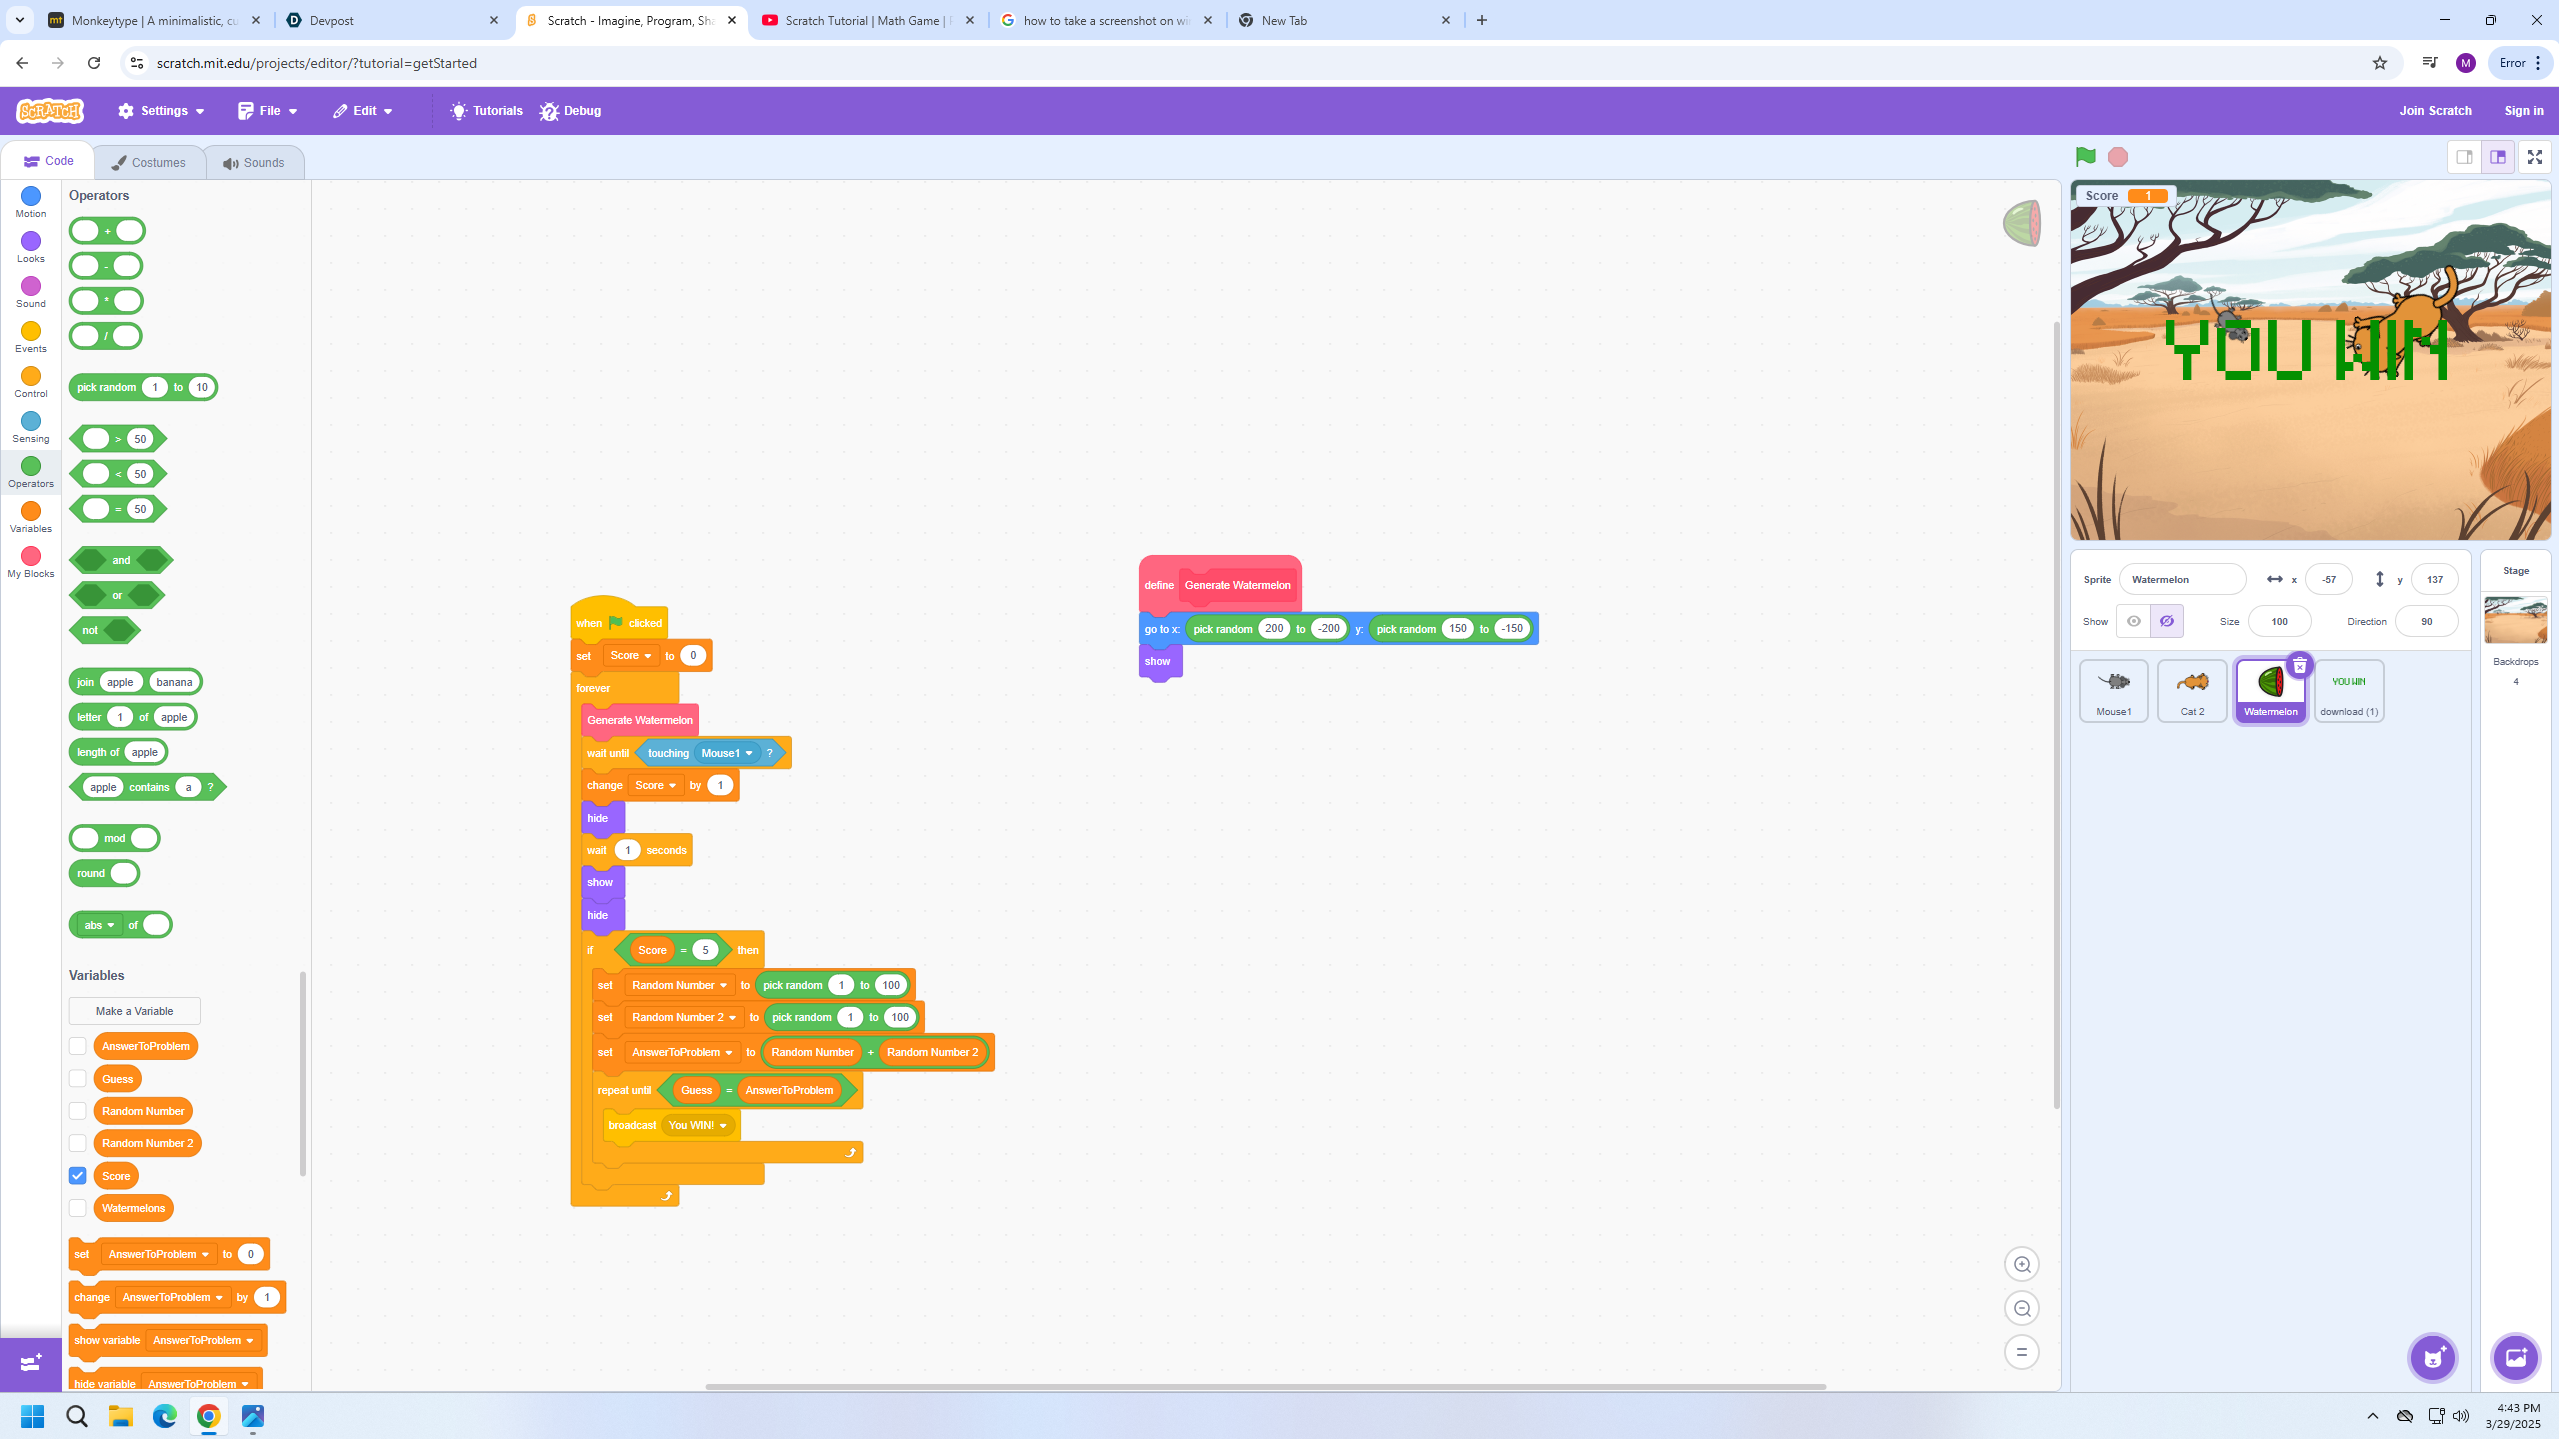Image resolution: width=2559 pixels, height=1439 pixels.
Task: Click the Make a Variable button
Action: click(134, 1011)
